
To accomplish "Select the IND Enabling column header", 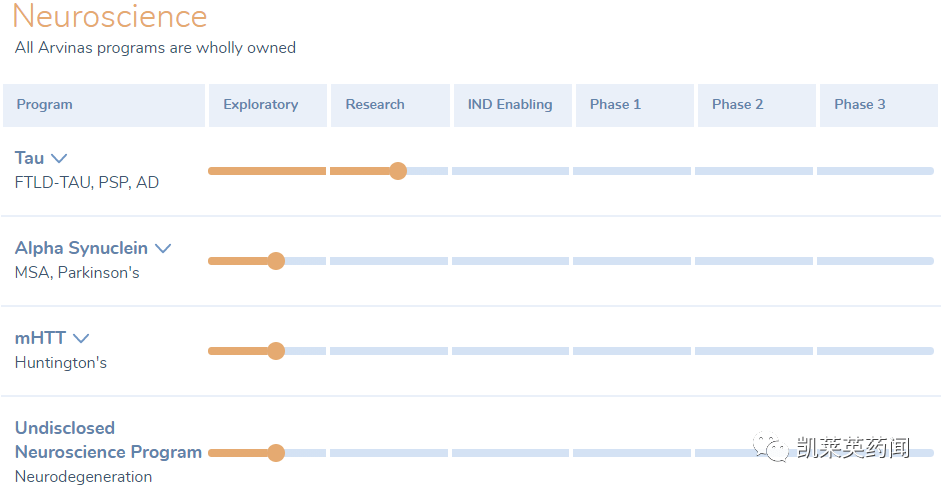I will pos(513,105).
